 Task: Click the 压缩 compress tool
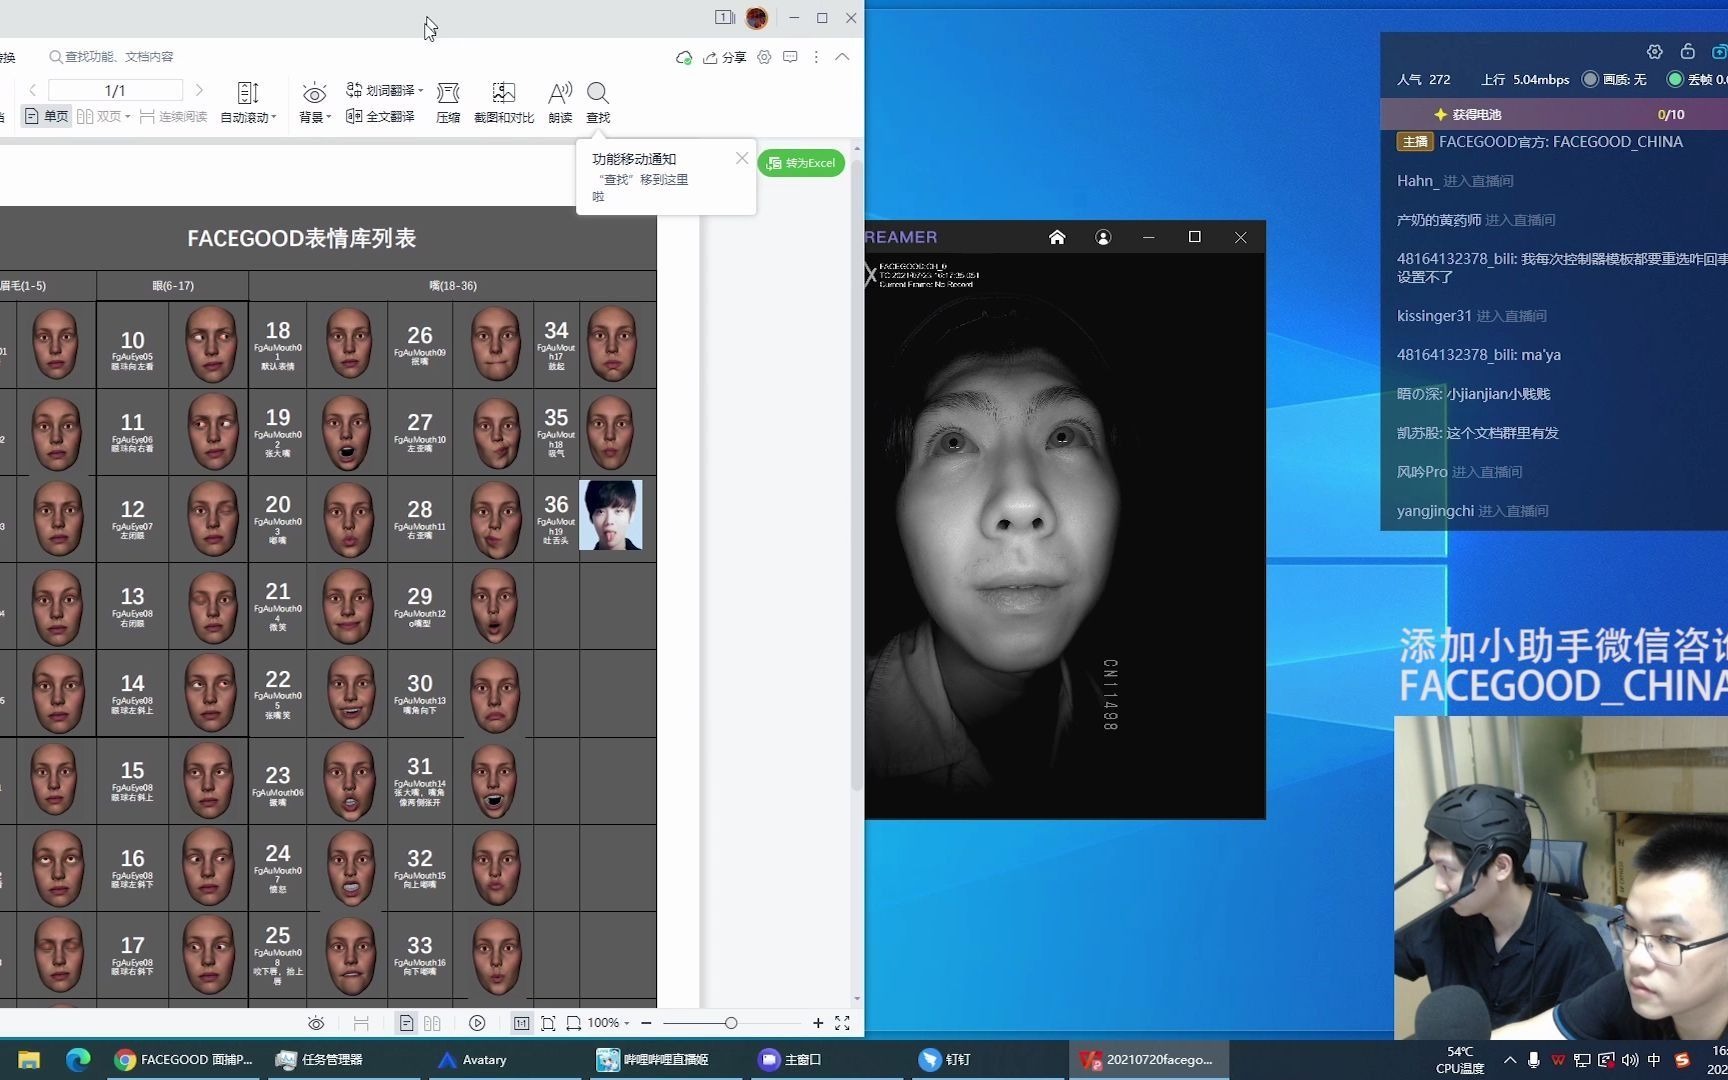[x=448, y=103]
